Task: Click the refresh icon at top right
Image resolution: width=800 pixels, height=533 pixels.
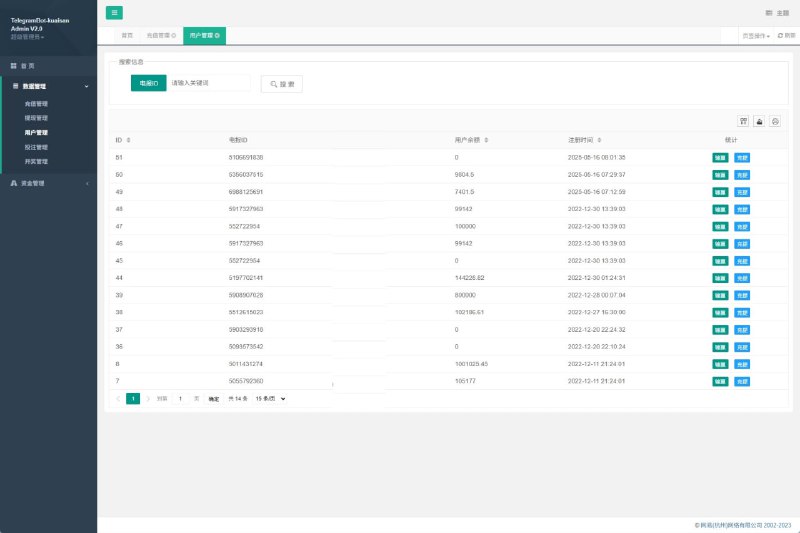Action: click(780, 36)
